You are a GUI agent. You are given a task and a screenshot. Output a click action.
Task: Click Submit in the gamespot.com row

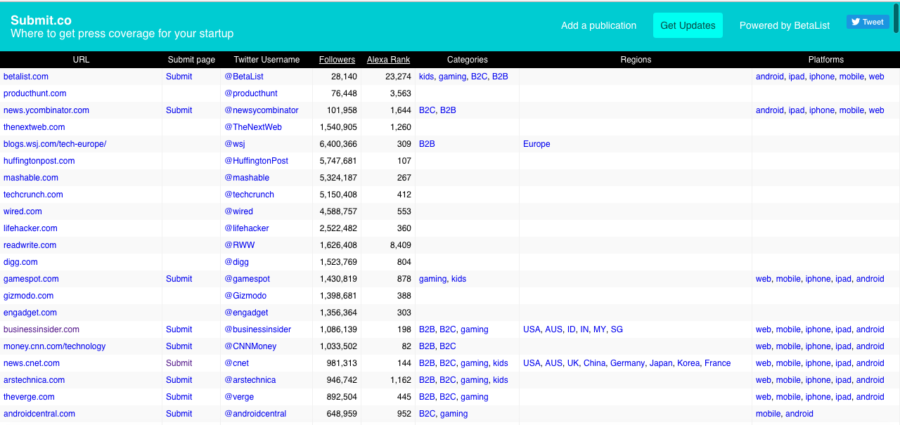(x=179, y=279)
